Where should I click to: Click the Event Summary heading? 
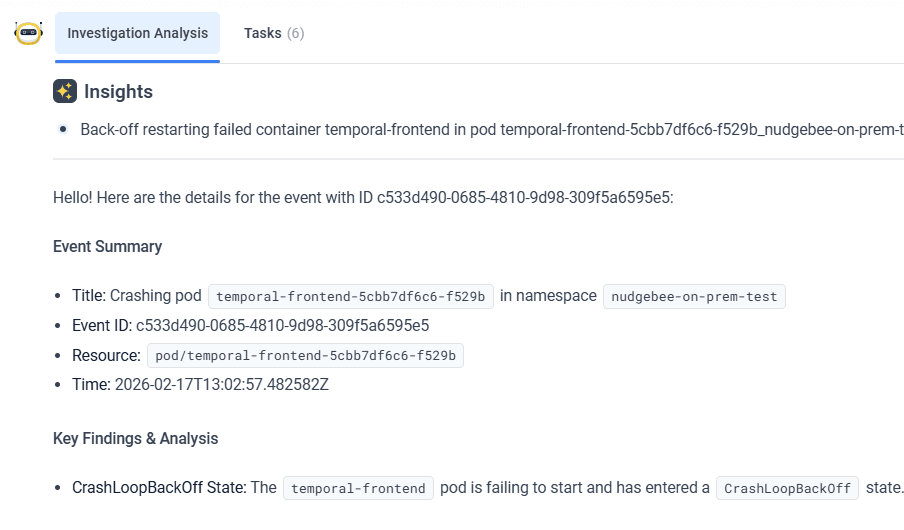pos(107,246)
